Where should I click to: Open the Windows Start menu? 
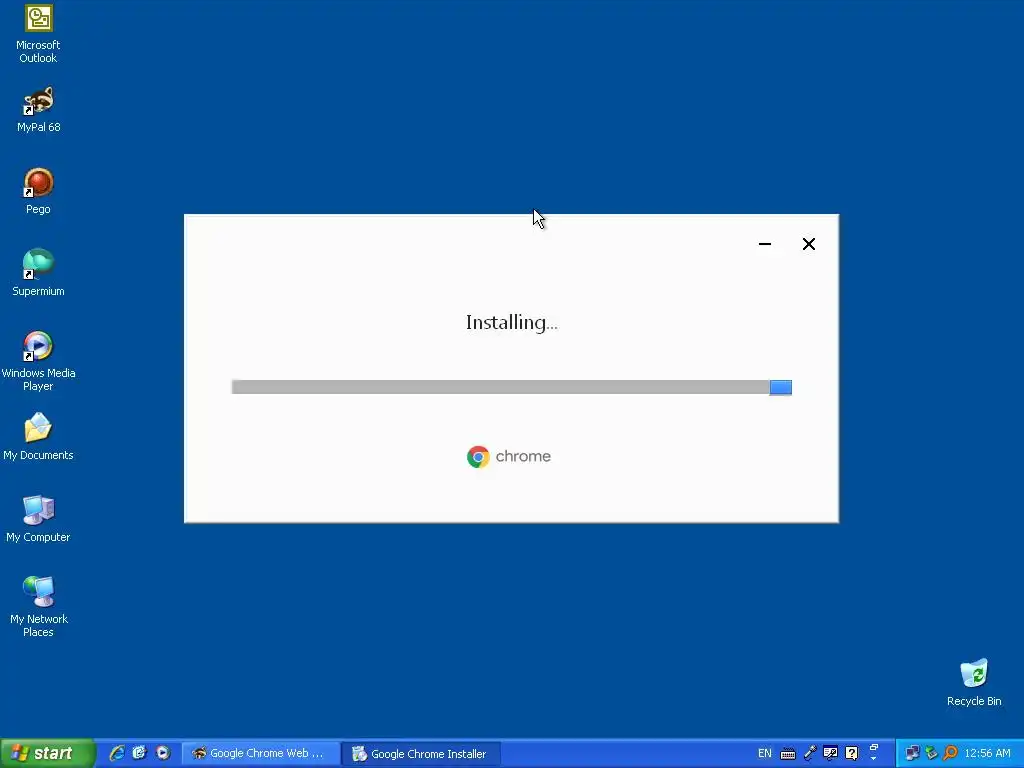pos(47,753)
